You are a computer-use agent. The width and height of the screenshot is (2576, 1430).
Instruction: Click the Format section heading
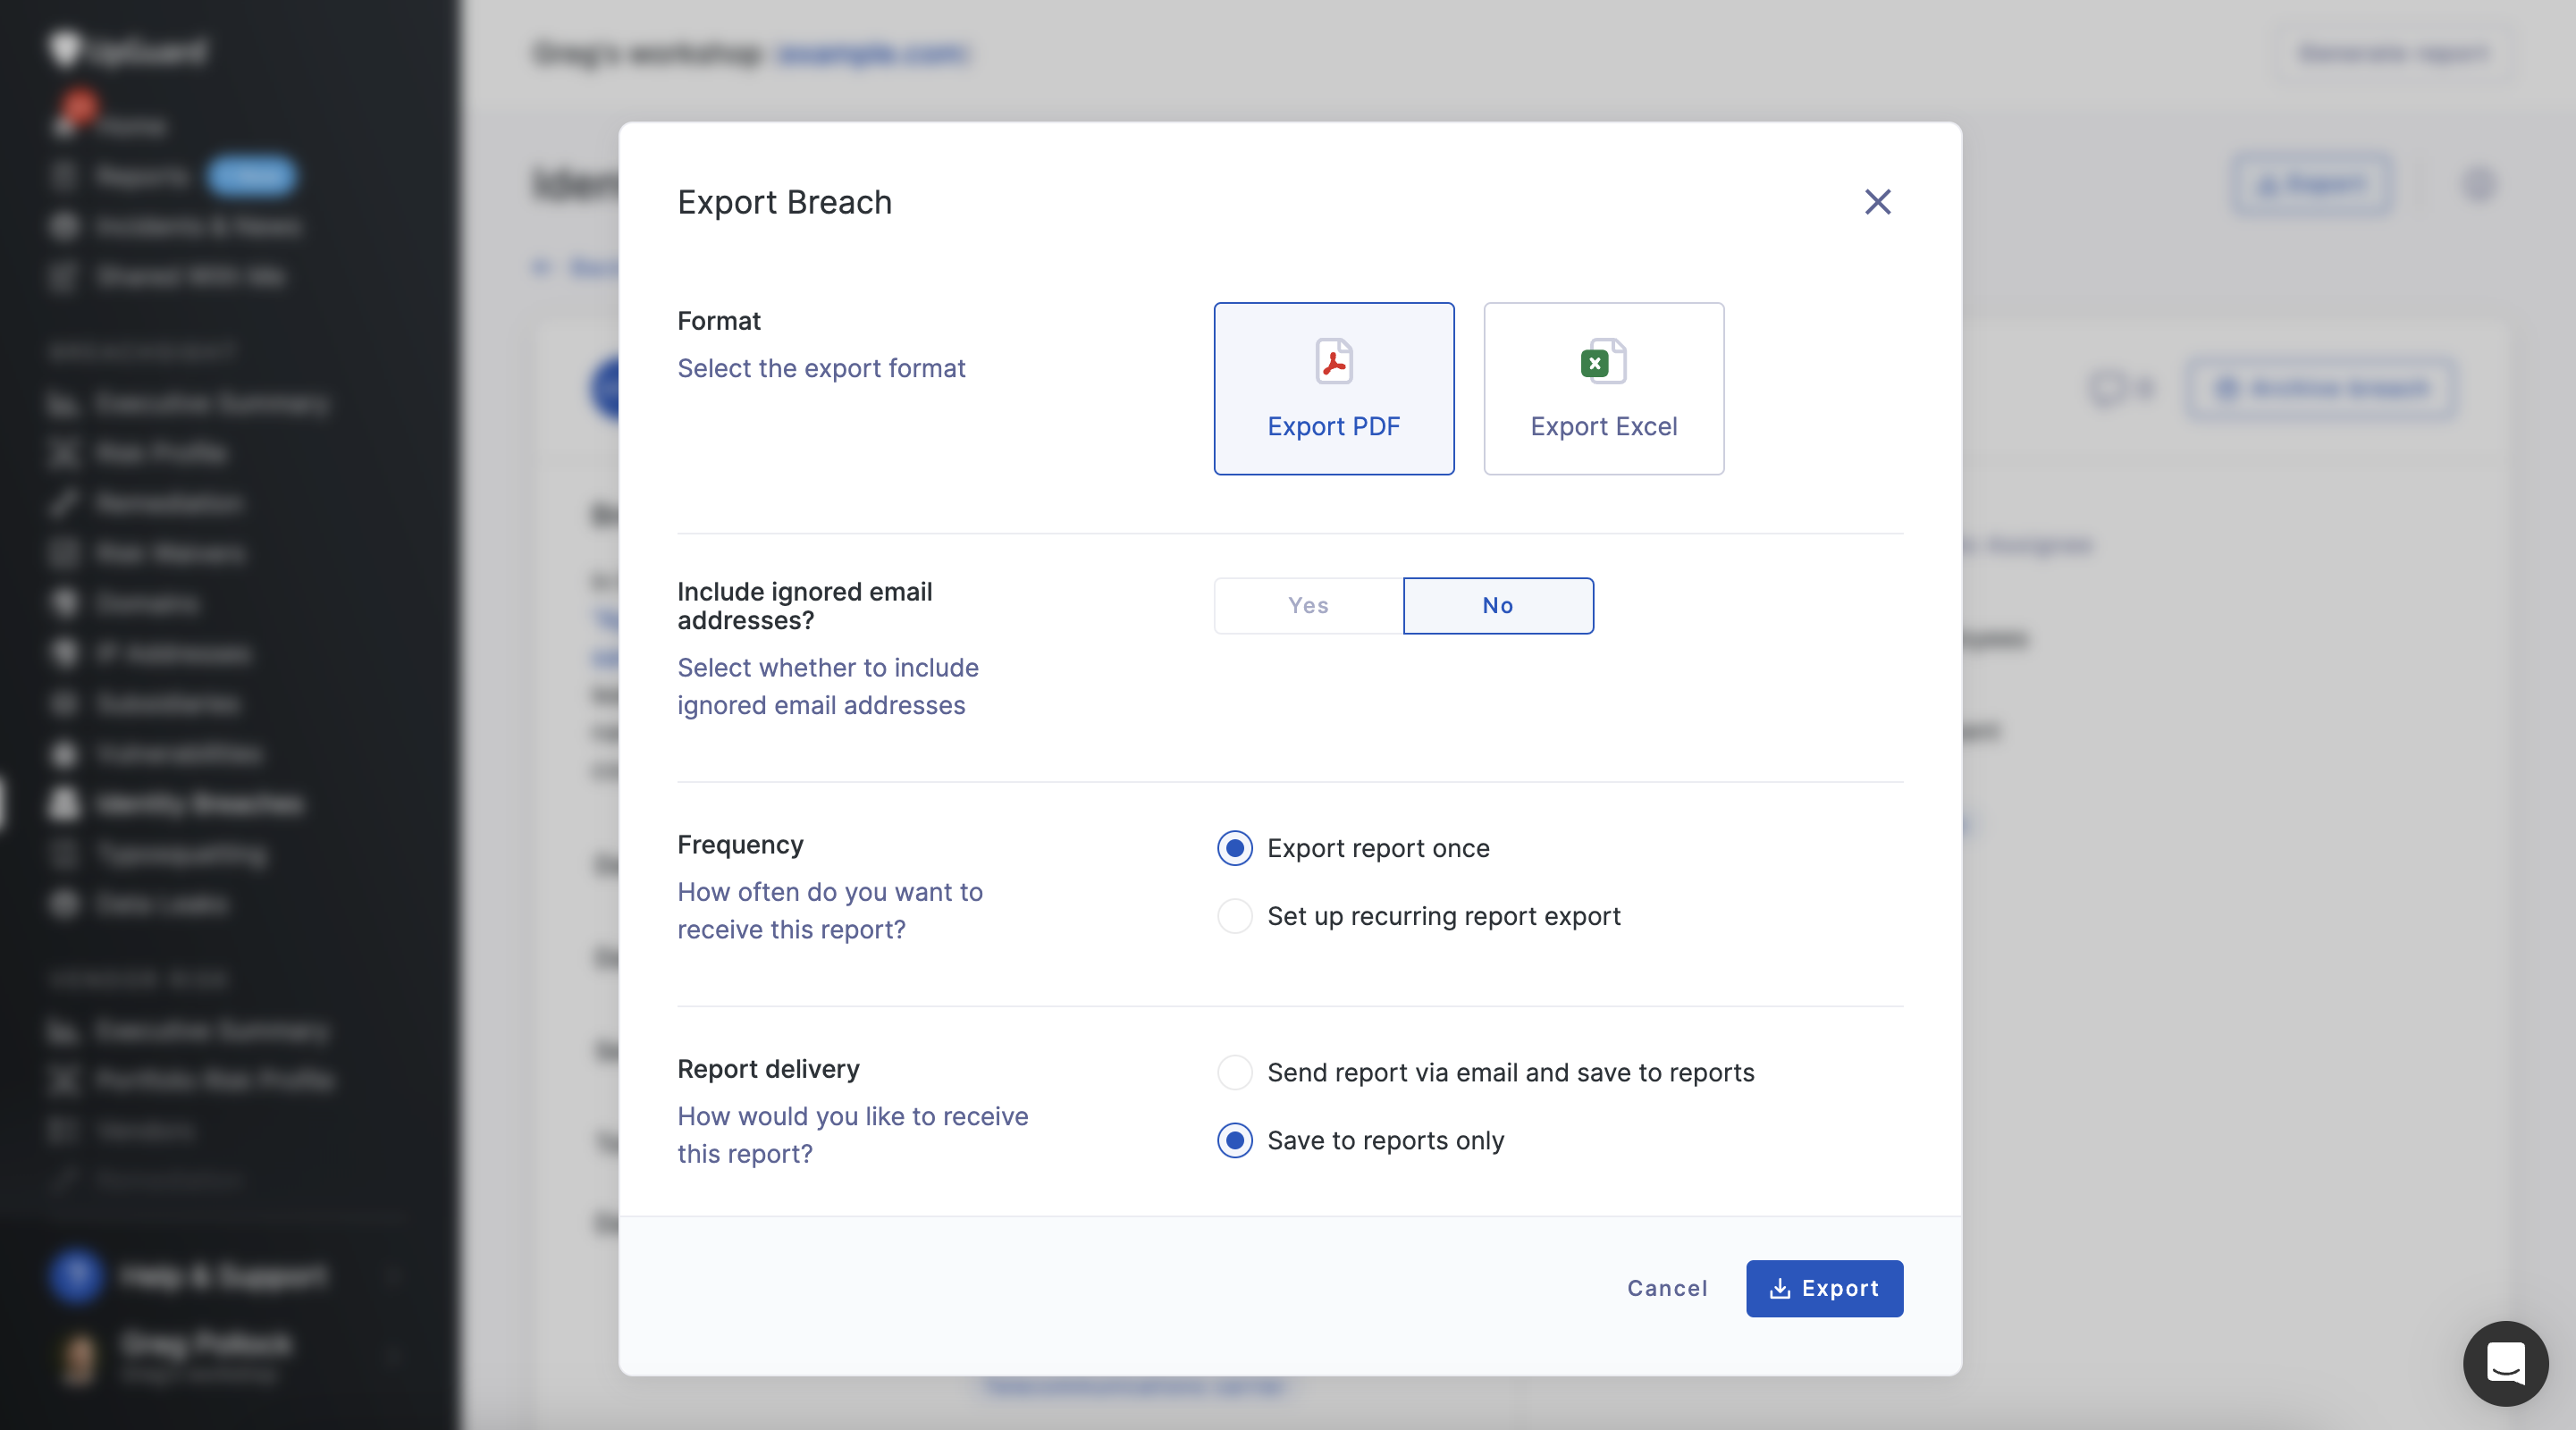(x=719, y=321)
